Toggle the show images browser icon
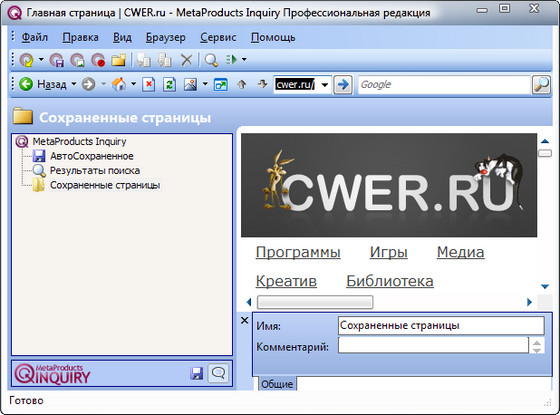The image size is (560, 415). tap(190, 85)
